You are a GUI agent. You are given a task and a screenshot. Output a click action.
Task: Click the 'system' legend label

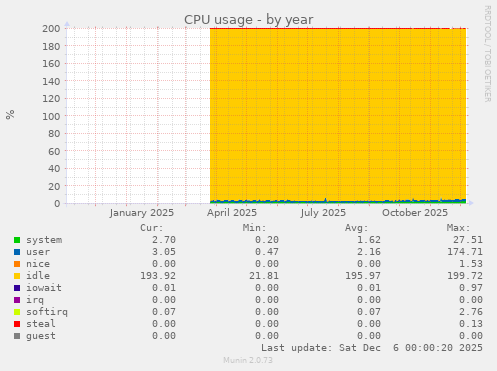point(44,240)
